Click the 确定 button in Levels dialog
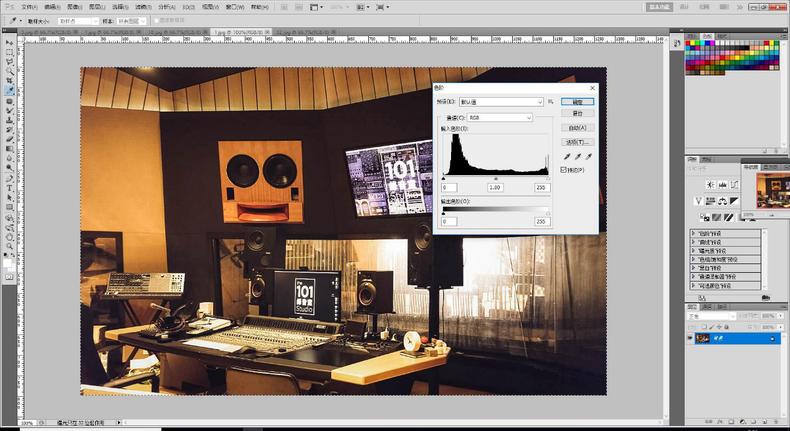This screenshot has width=790, height=431. (576, 102)
